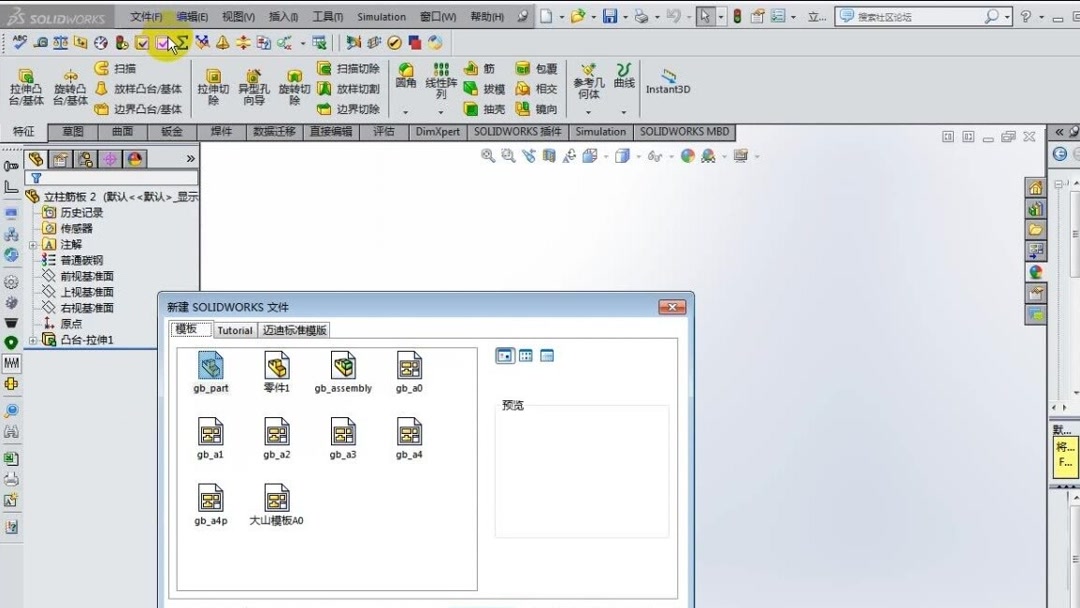Switch template dialog to list view

click(547, 355)
